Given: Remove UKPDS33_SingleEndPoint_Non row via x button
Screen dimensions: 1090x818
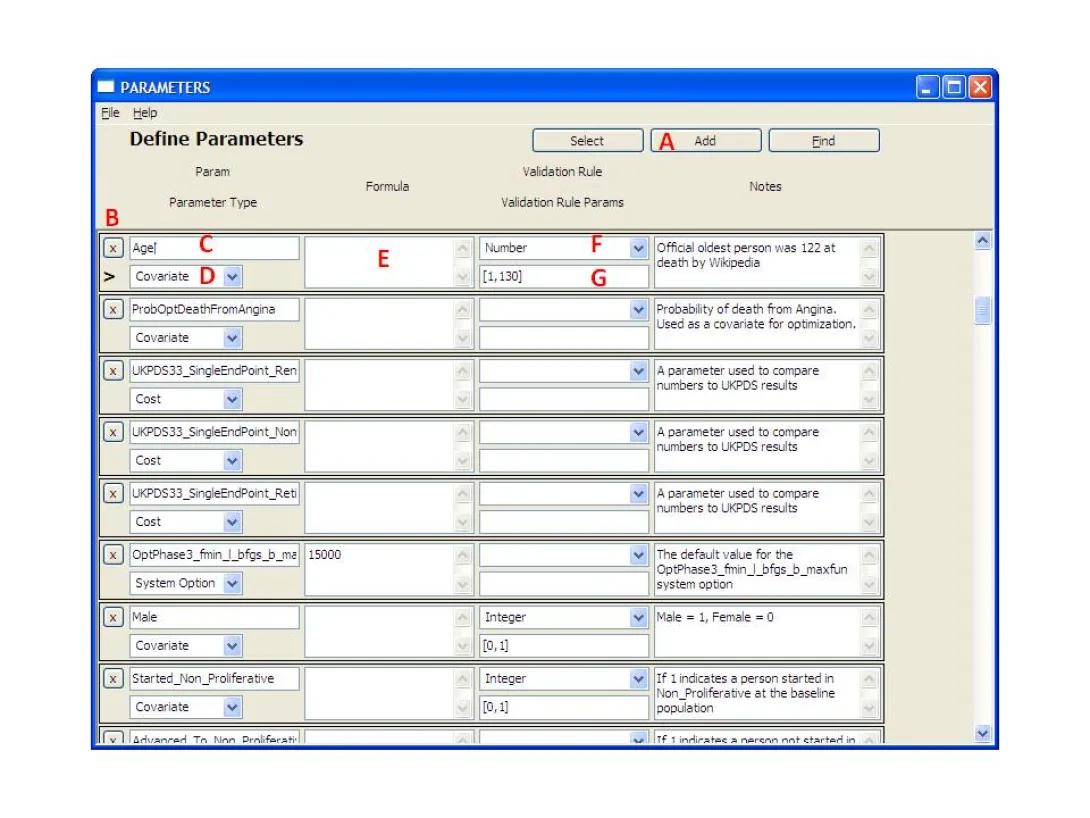Looking at the screenshot, I should pos(113,432).
